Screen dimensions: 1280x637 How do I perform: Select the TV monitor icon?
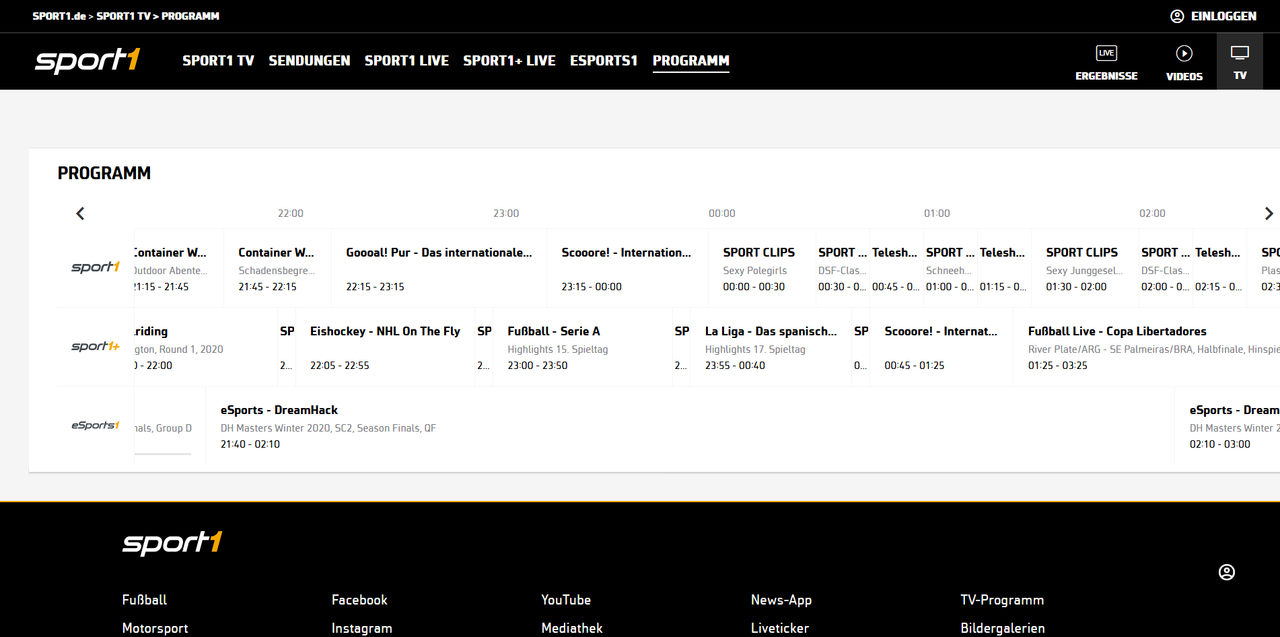tap(1240, 62)
